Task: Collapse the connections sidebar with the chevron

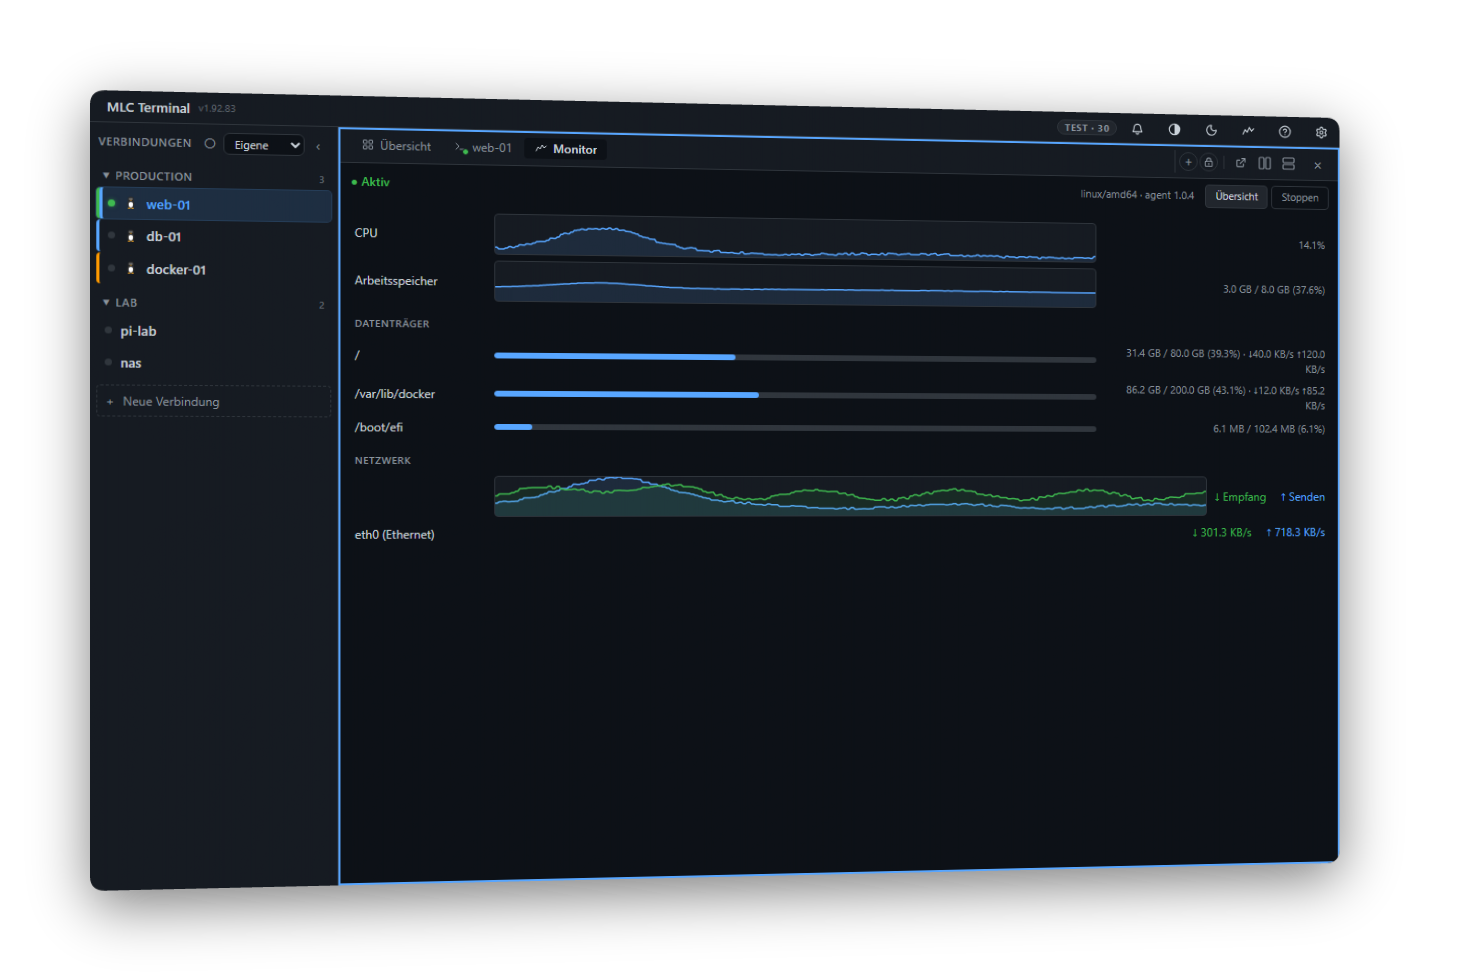Action: click(318, 147)
